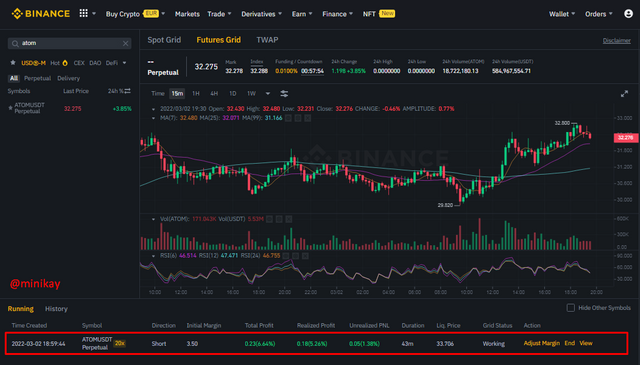640x365 pixels.
Task: Switch to the Spot Grid tab
Action: pos(164,40)
